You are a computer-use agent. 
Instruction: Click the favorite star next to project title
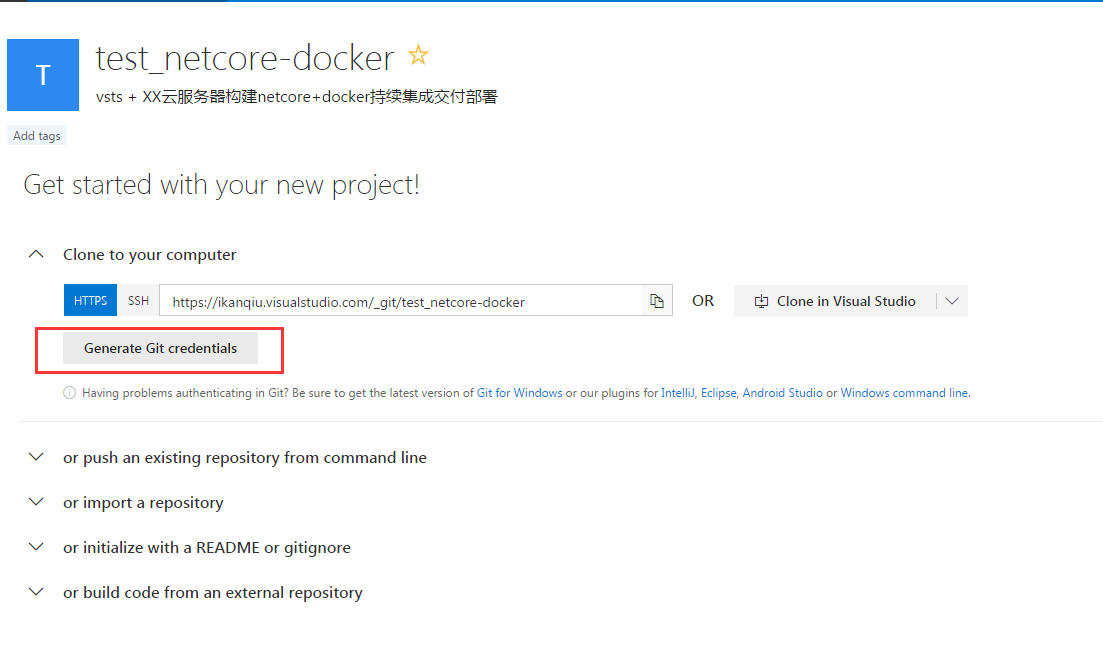418,55
